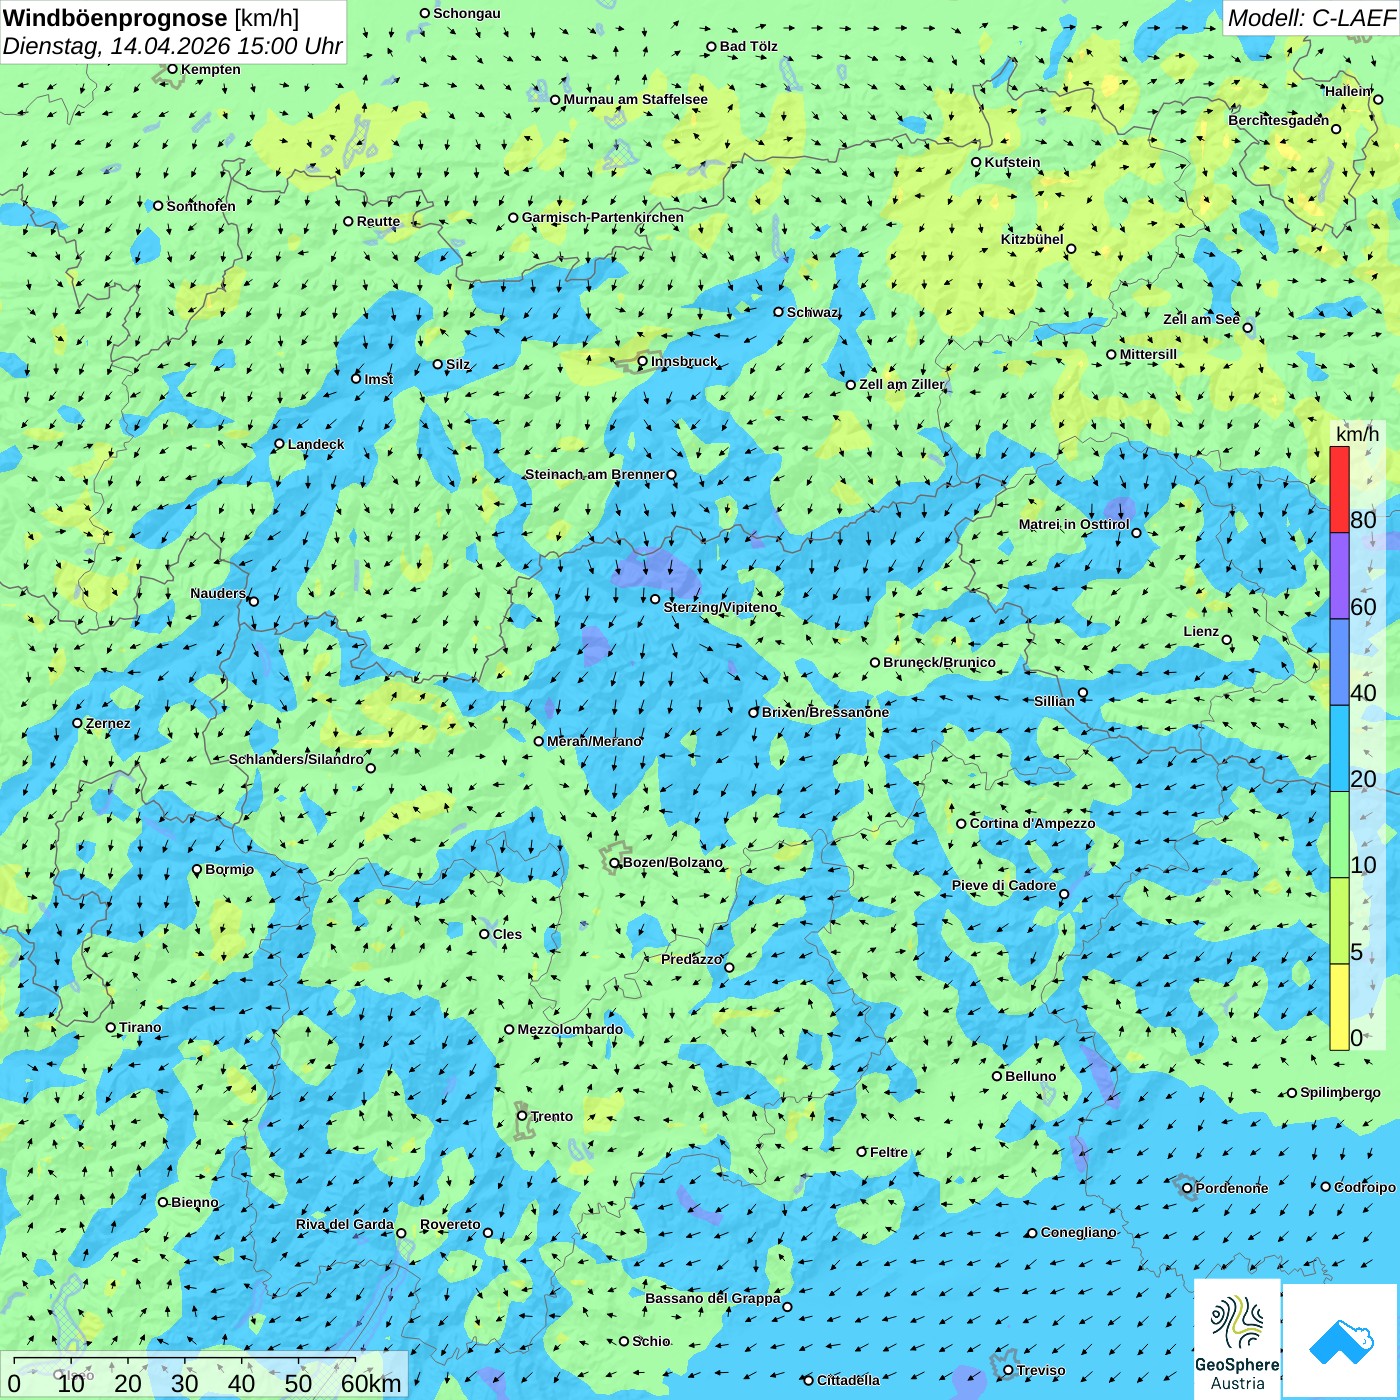Click the Tirano label
Viewport: 1400px width, 1400px height.
[140, 1027]
